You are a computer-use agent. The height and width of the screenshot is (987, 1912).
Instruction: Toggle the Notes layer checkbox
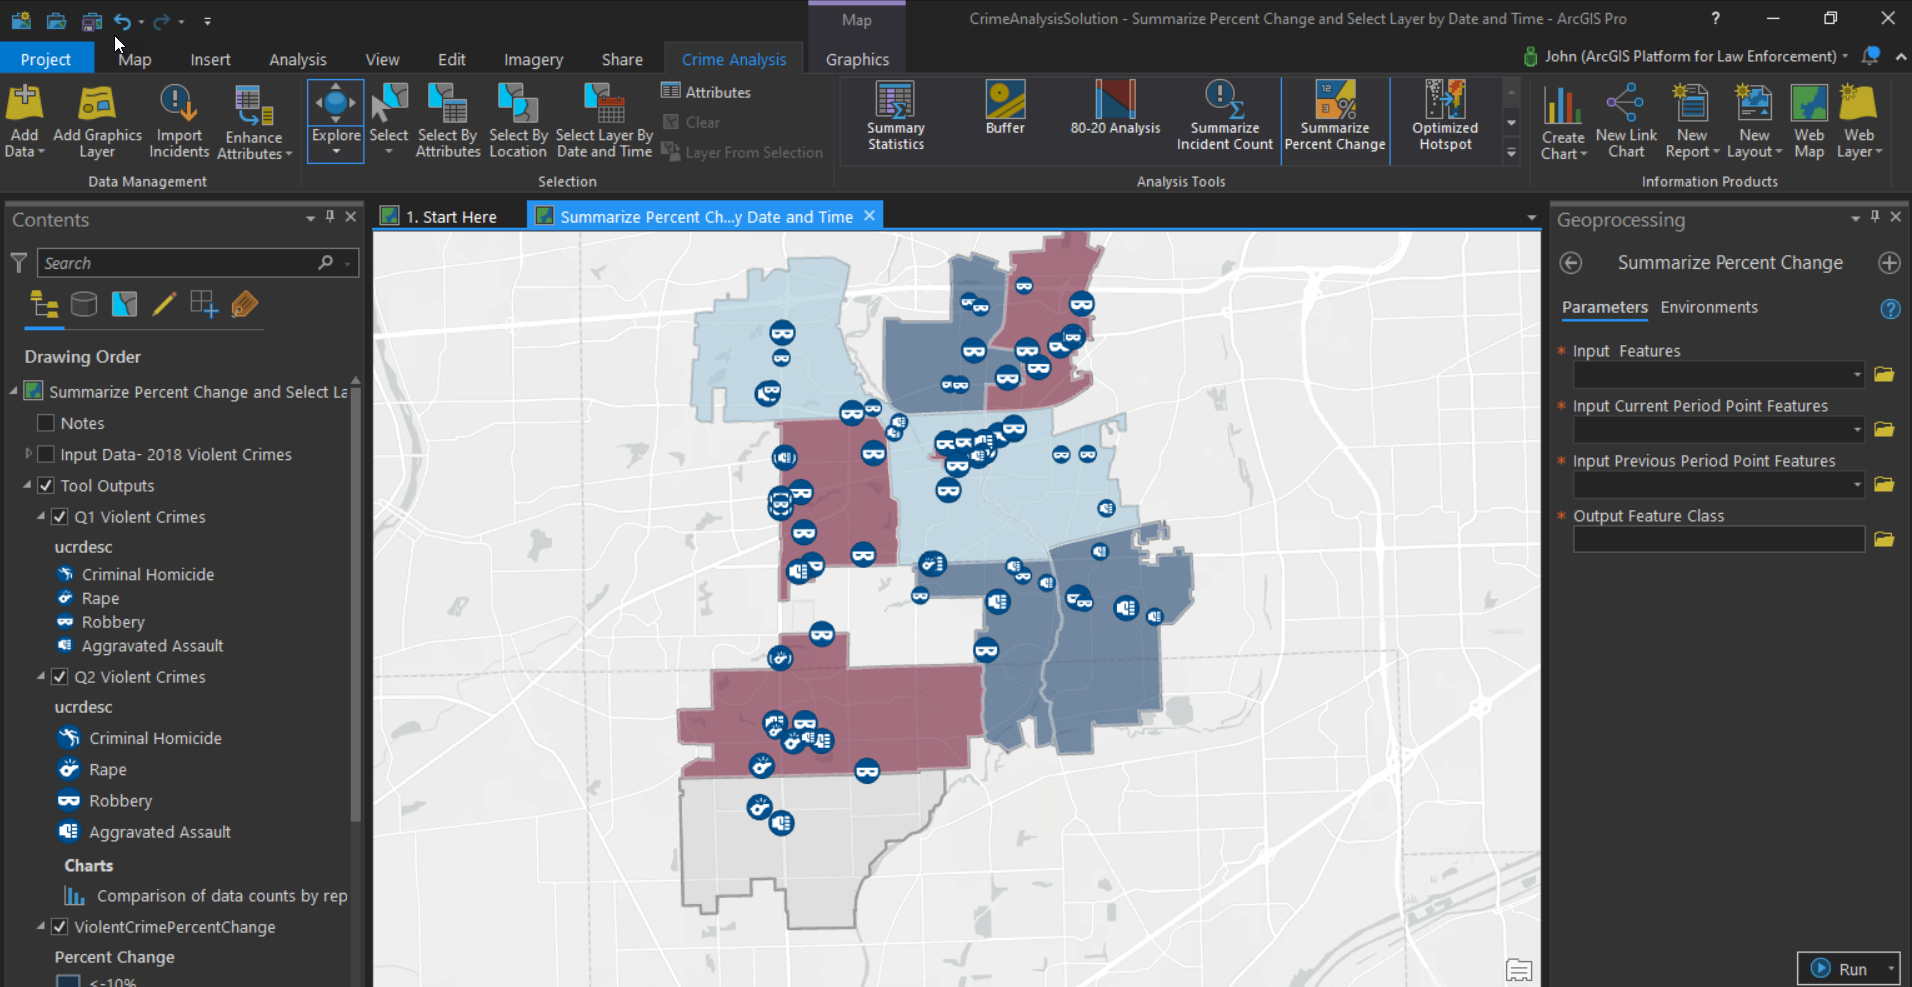coord(45,423)
